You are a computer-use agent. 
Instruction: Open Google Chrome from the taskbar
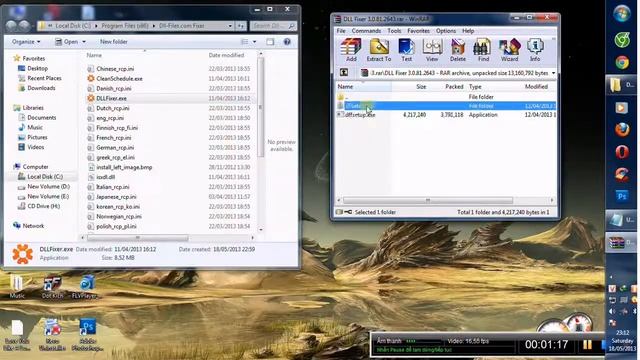[622, 62]
